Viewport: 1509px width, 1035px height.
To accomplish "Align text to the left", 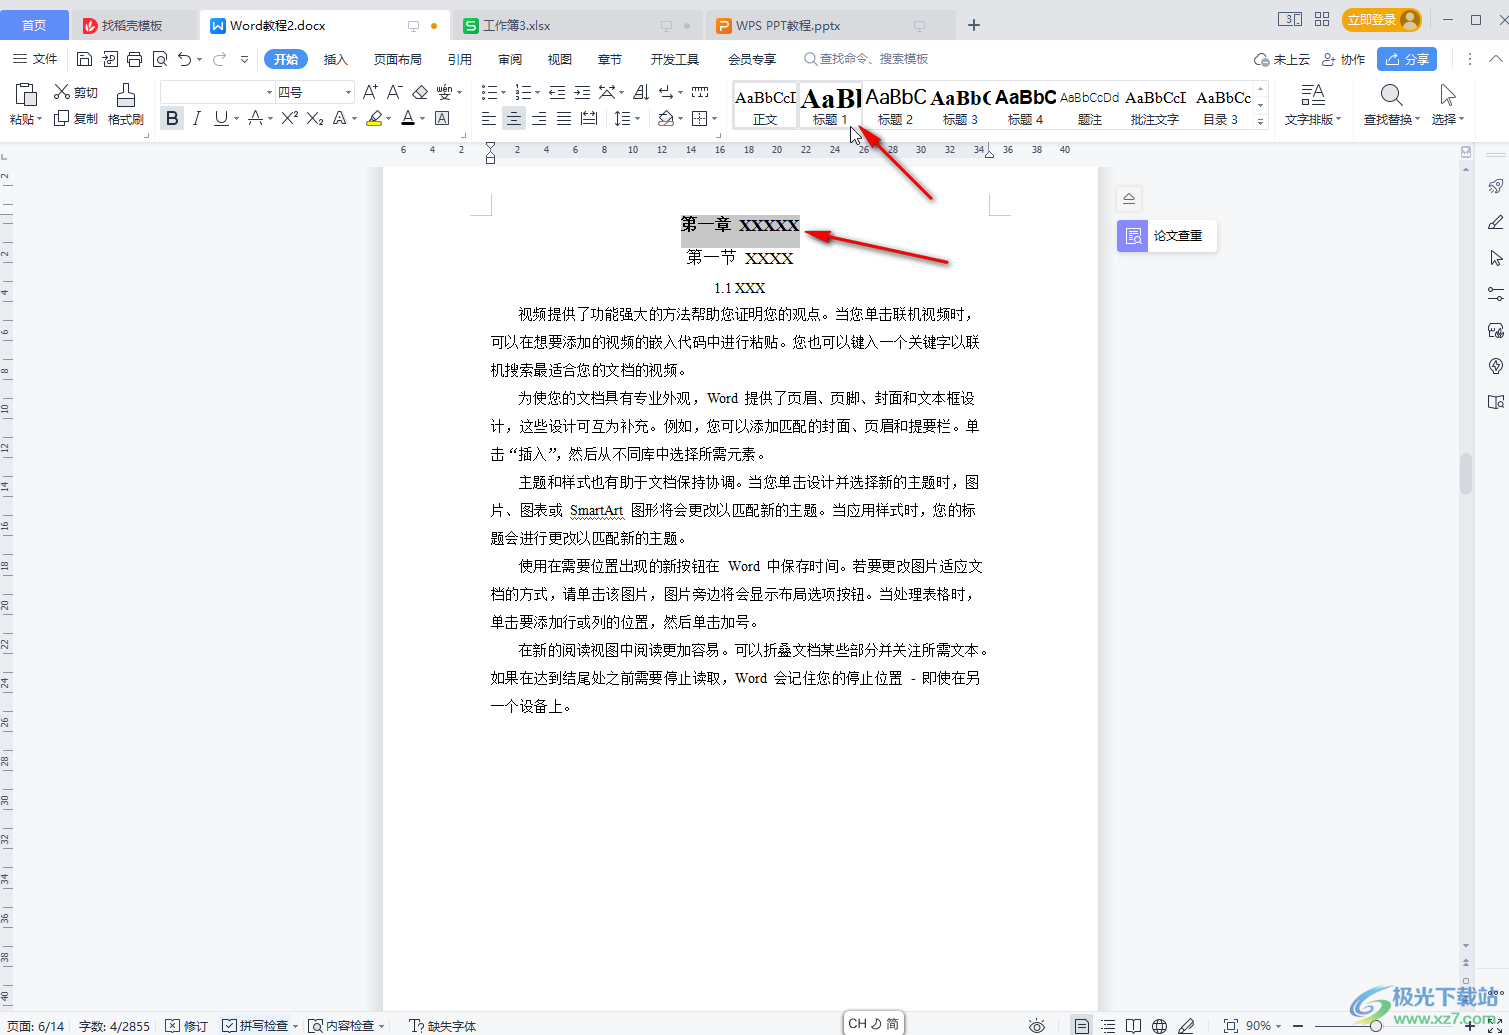I will [489, 119].
